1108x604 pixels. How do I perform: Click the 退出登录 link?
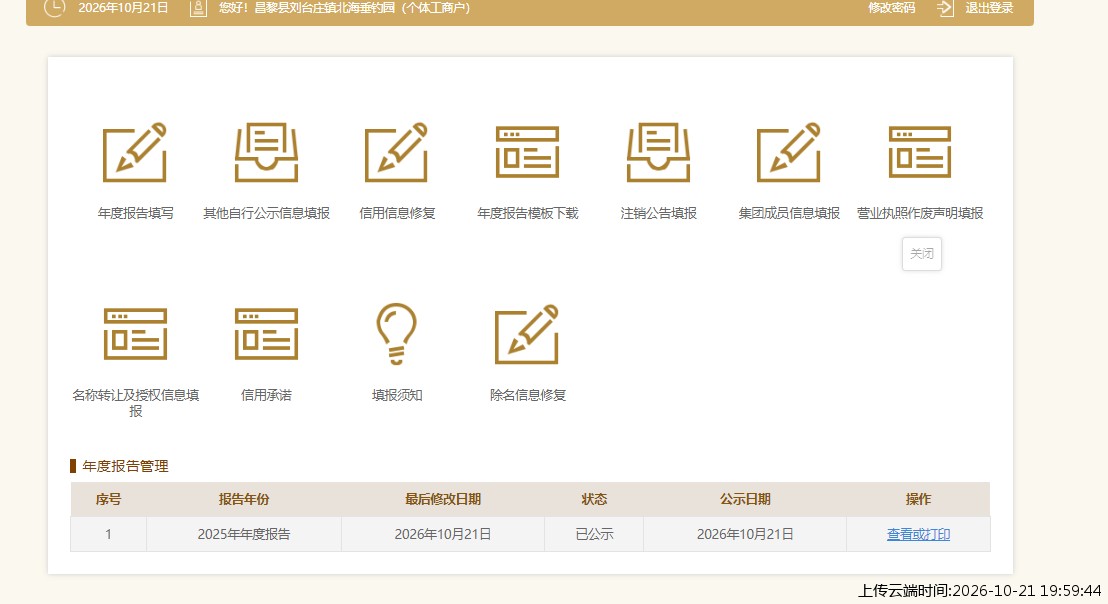[989, 8]
